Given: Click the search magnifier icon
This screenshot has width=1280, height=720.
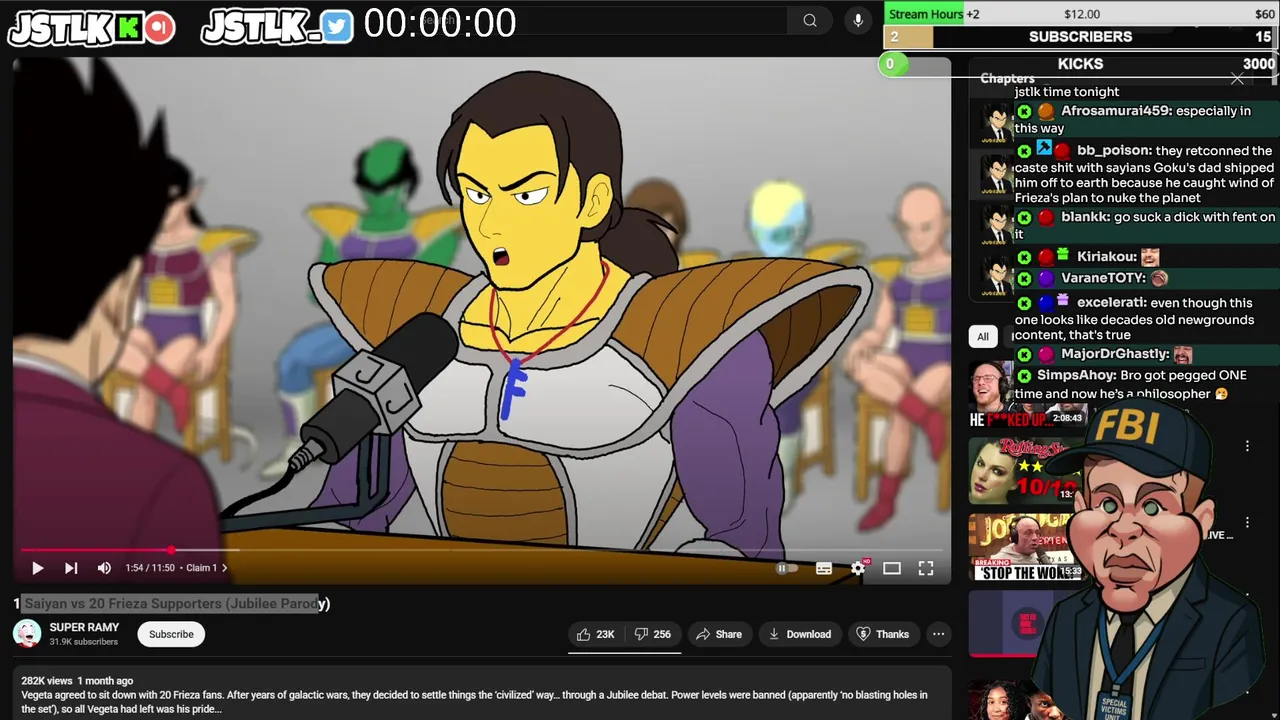Looking at the screenshot, I should click(810, 20).
